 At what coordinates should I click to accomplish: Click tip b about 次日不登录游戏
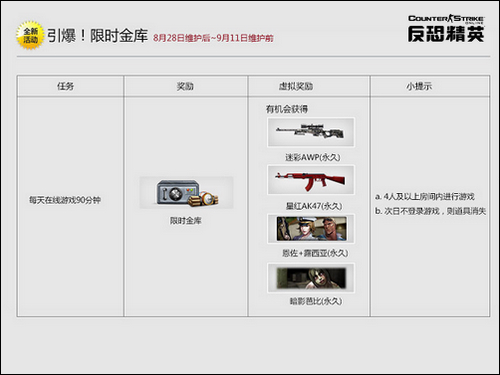tap(430, 211)
